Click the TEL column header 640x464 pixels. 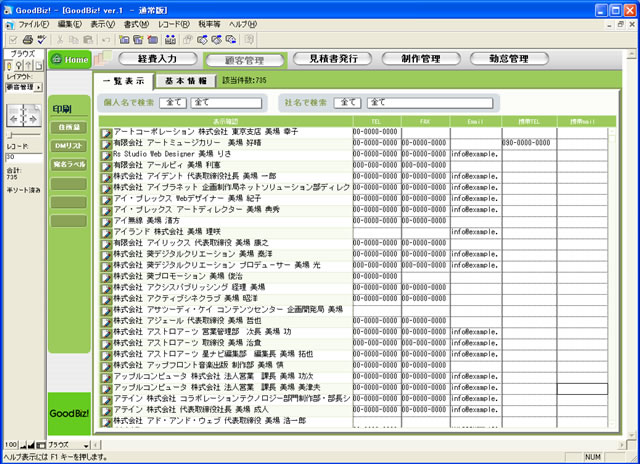[x=376, y=121]
